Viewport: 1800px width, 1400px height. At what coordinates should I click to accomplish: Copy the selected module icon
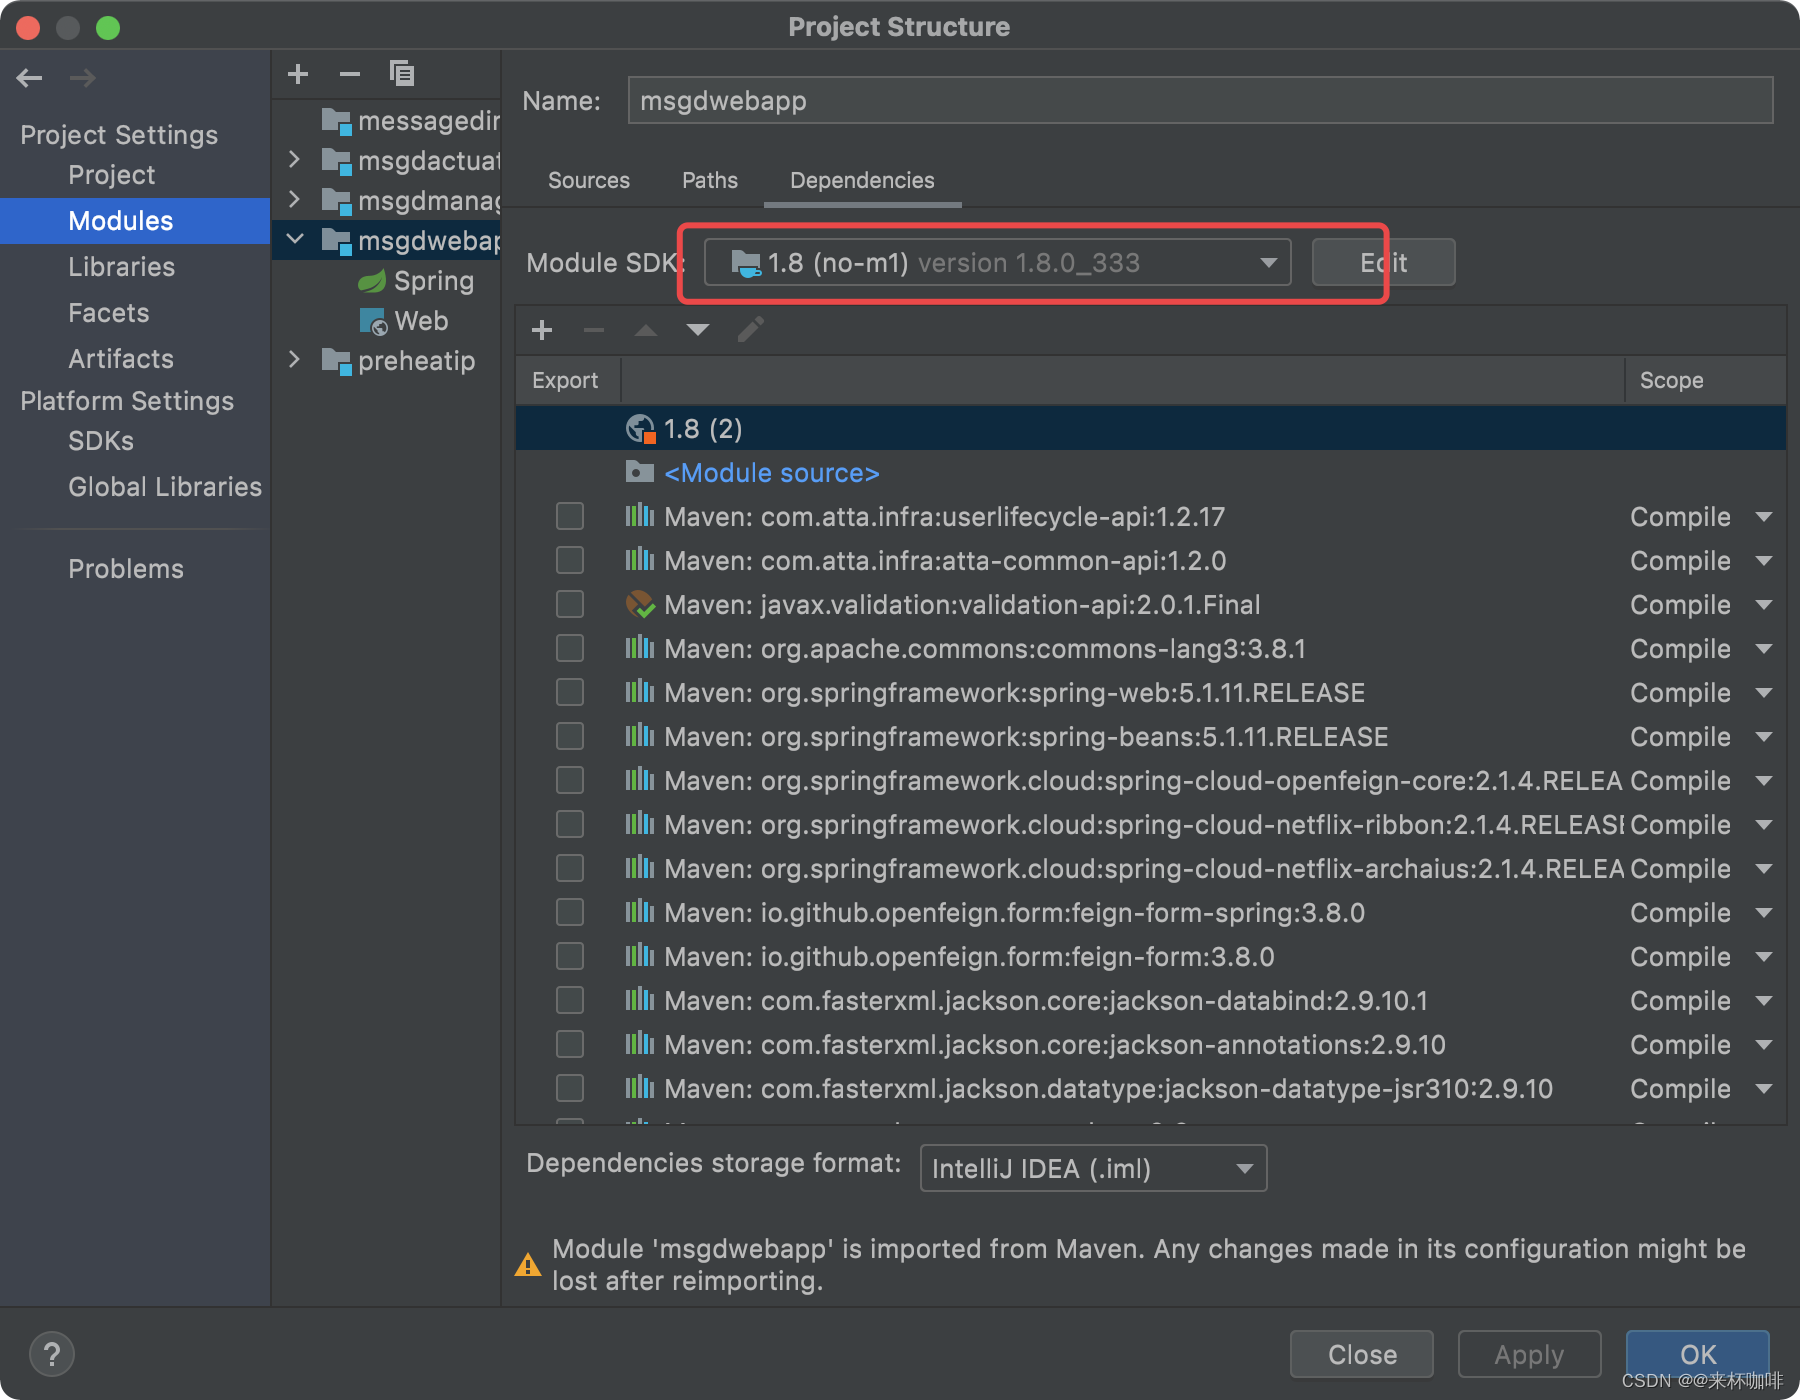tap(402, 73)
